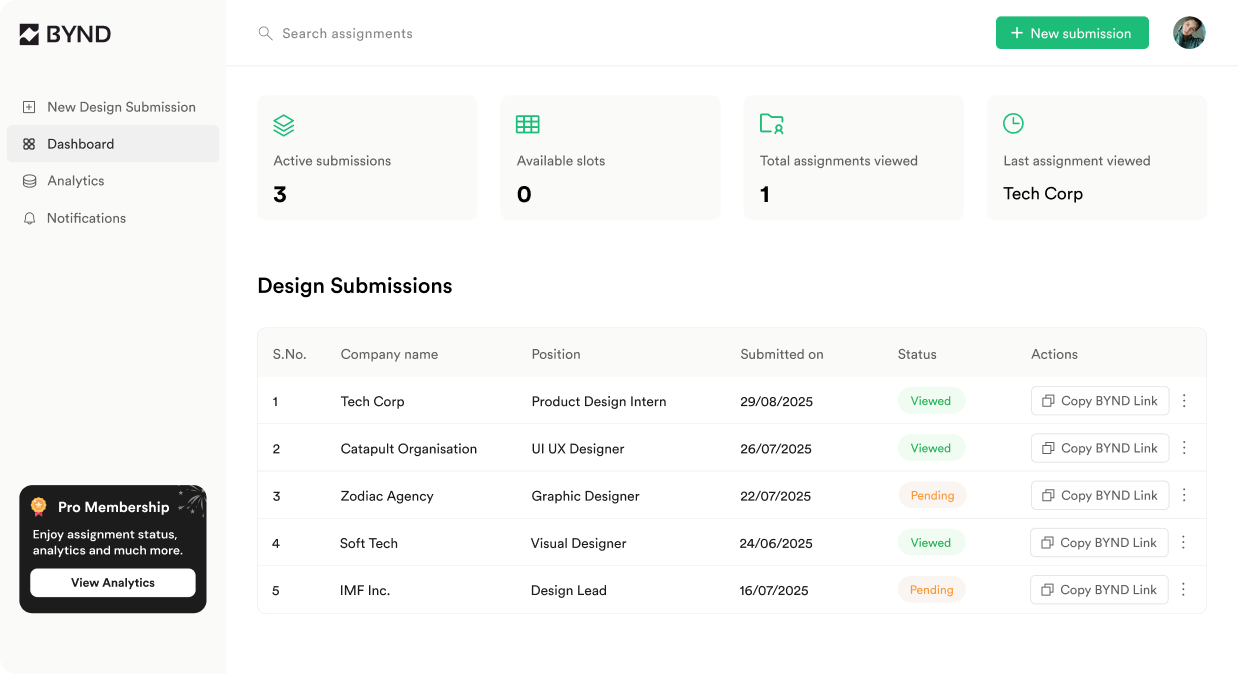This screenshot has height=674, width=1239.
Task: Click the Notifications bell icon in sidebar
Action: 29,218
